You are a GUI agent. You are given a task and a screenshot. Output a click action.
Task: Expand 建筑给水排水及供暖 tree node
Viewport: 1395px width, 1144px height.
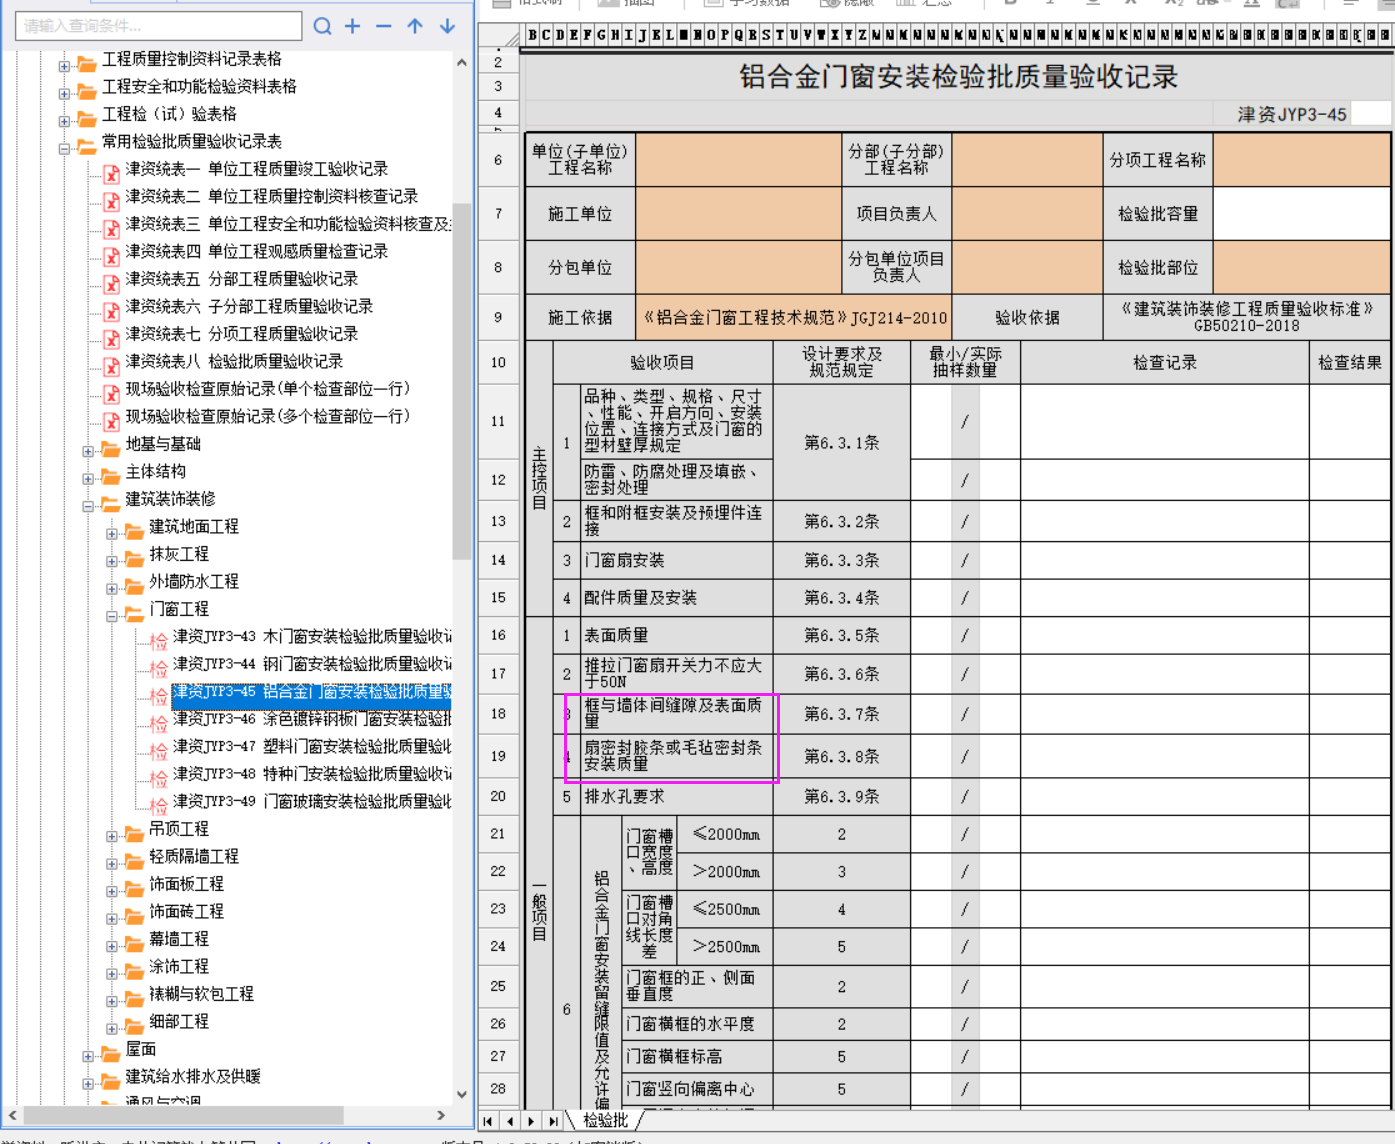(x=88, y=1084)
